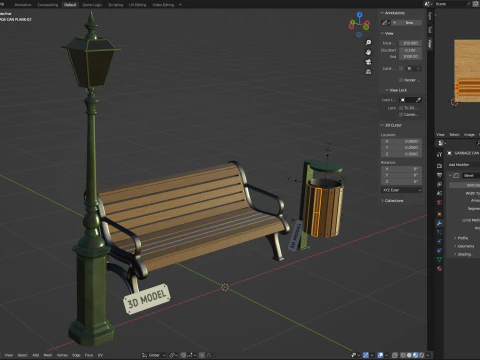480x360 pixels.
Task: Open the Physics properties tab
Action: (x=439, y=241)
